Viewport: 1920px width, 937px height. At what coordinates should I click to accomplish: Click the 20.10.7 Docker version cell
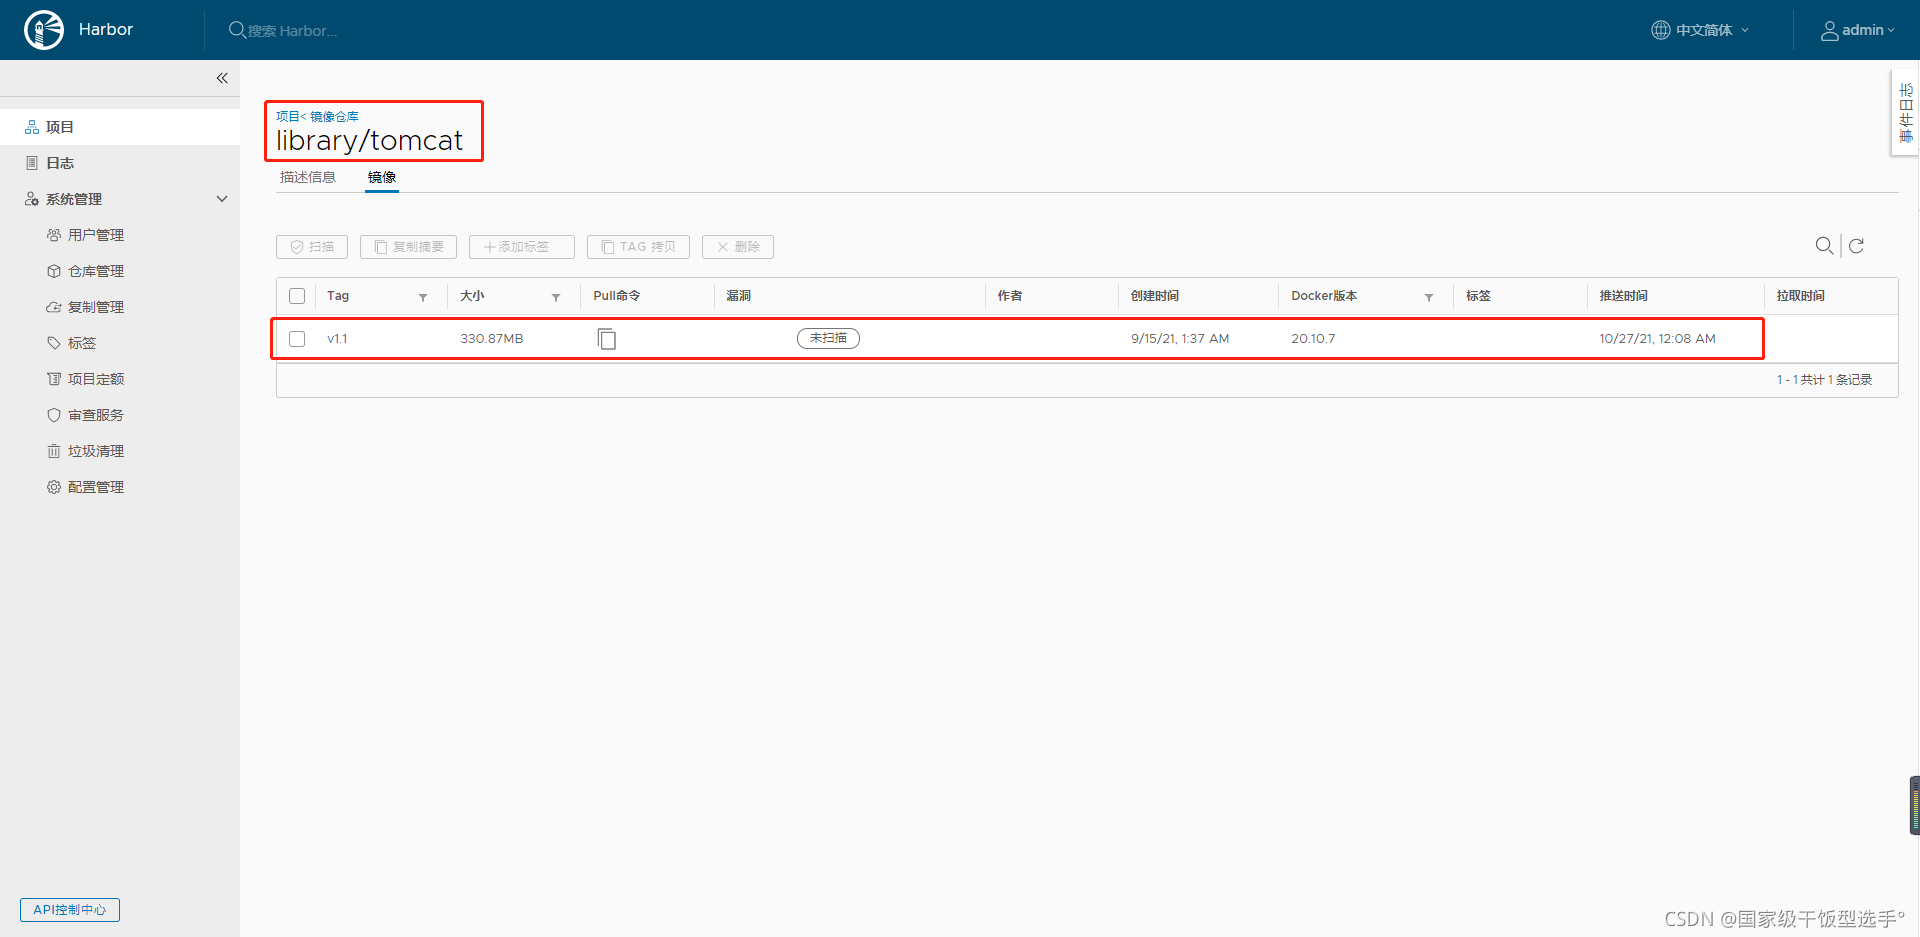(x=1313, y=339)
